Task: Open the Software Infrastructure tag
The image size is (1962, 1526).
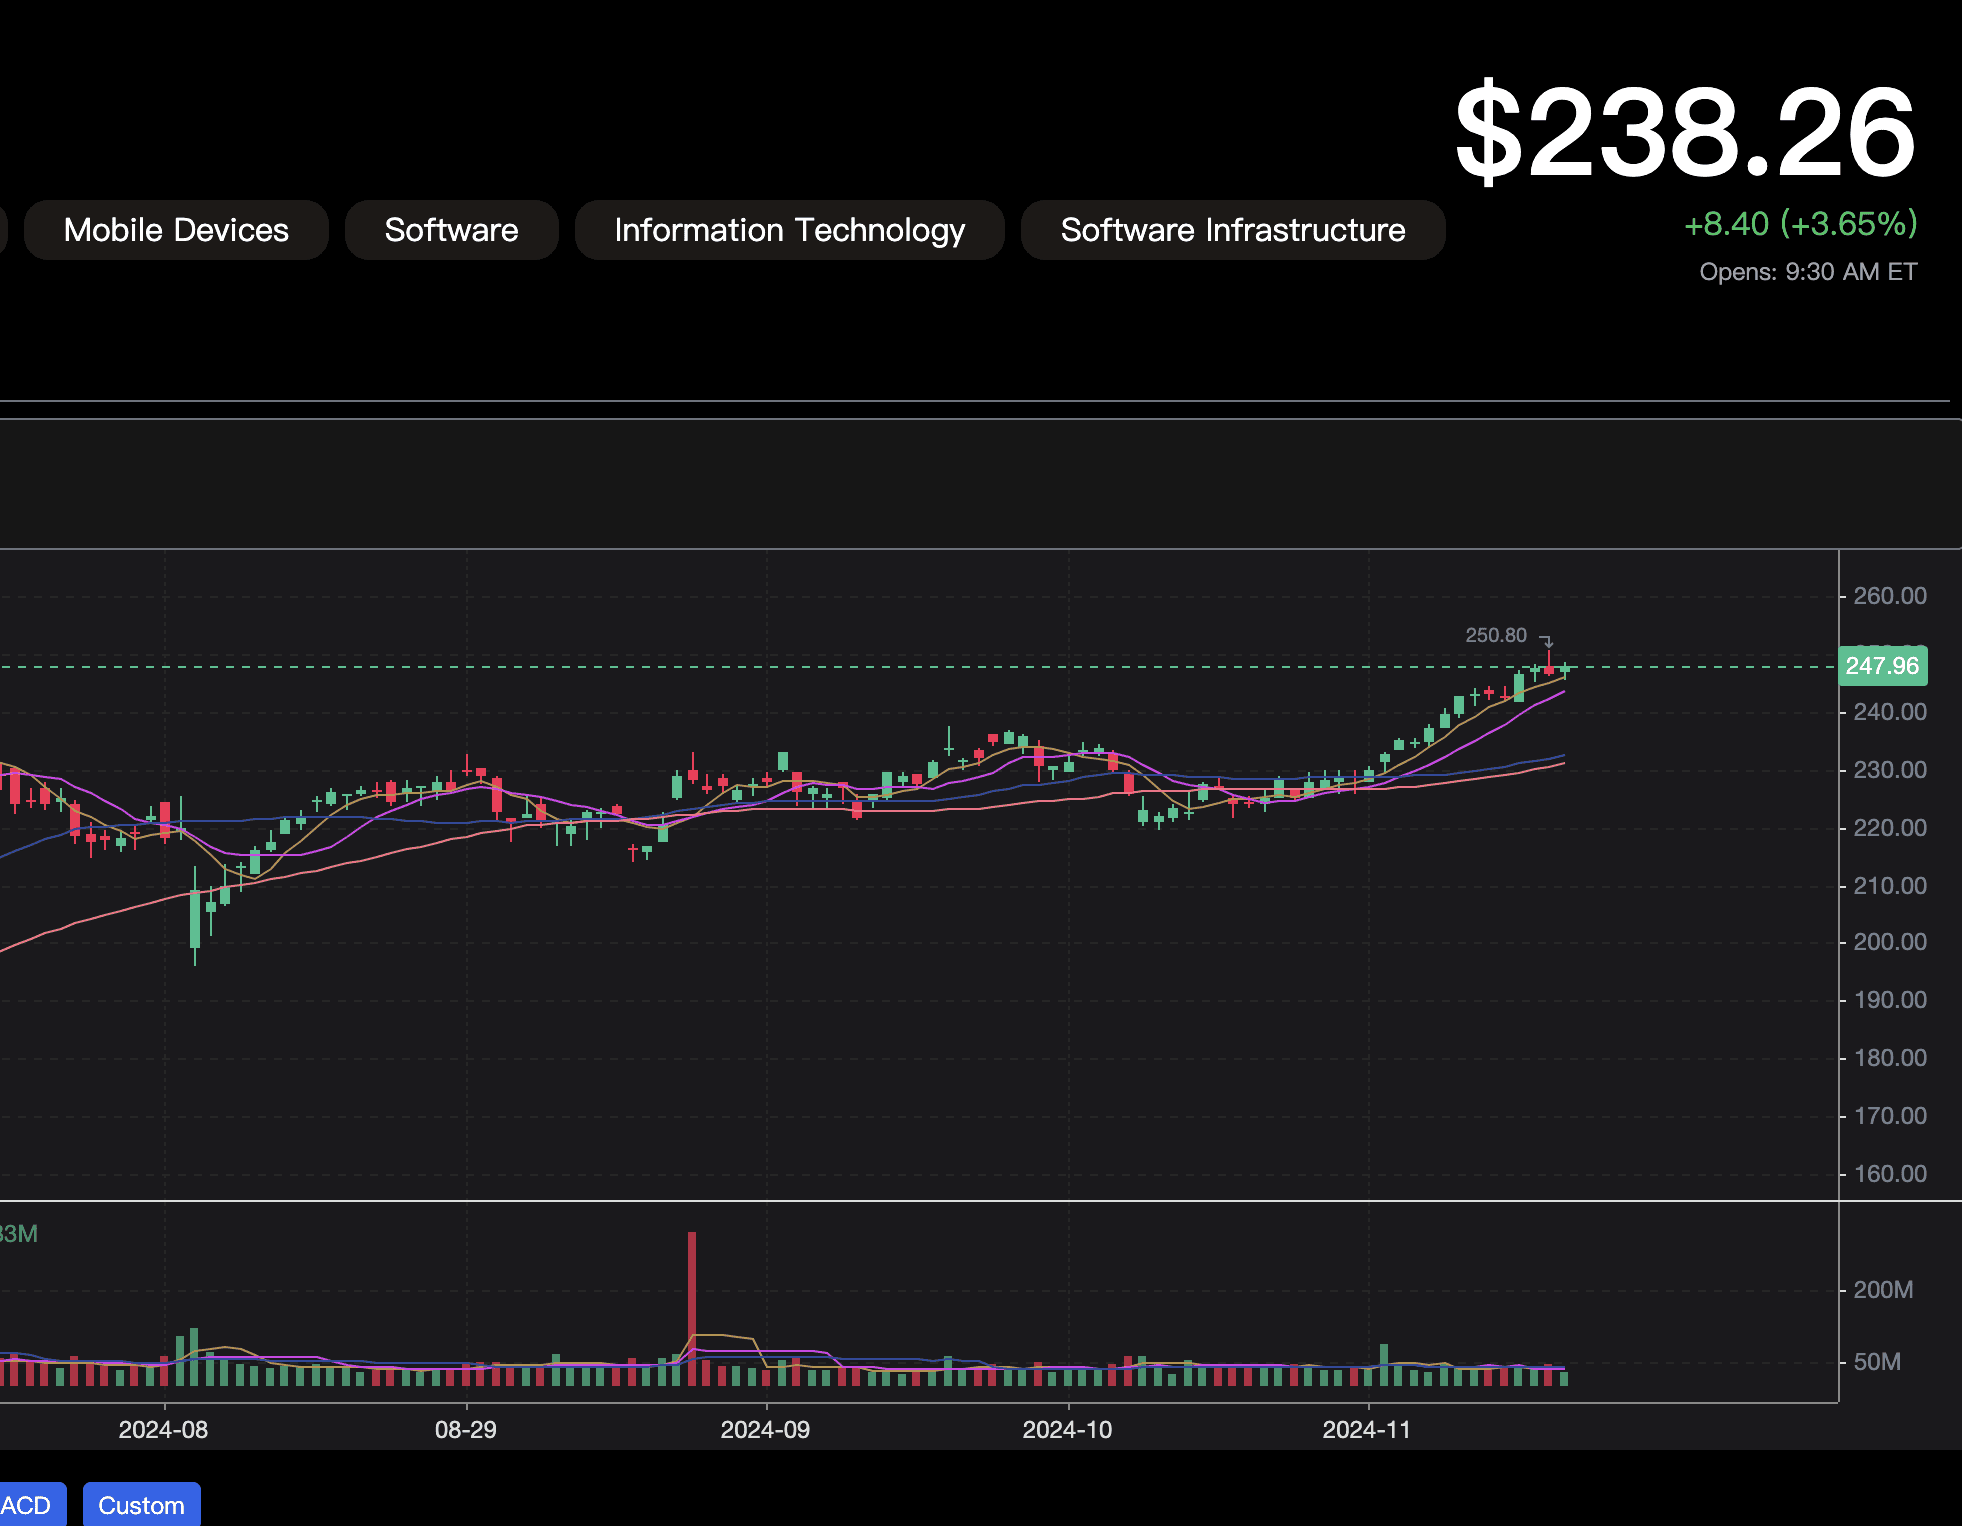Action: 1233,230
